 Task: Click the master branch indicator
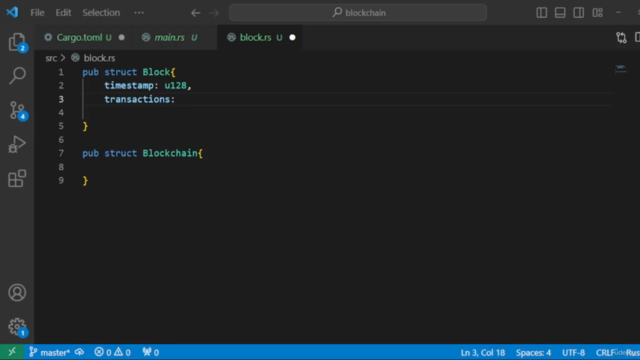click(x=50, y=352)
